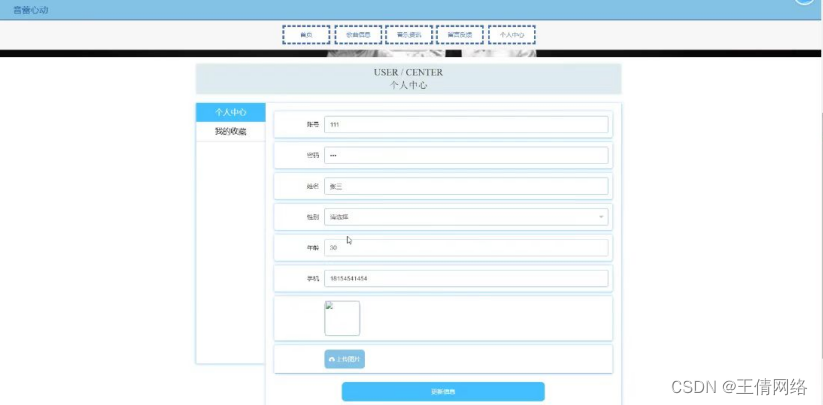Open the 音乐资讯 navigation item
The height and width of the screenshot is (405, 823).
[x=408, y=35]
